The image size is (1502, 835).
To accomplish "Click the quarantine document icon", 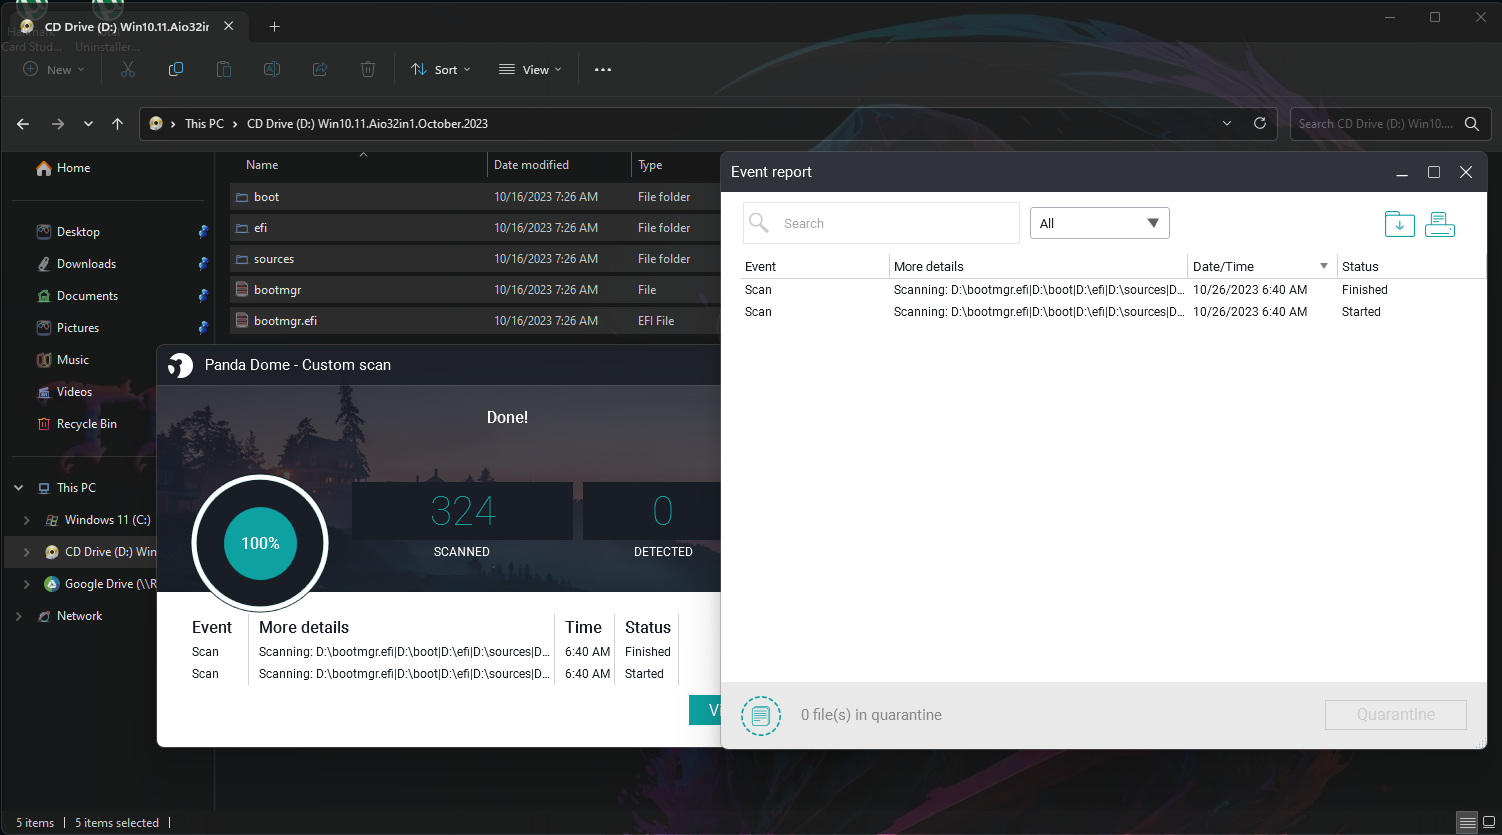I will tap(761, 715).
